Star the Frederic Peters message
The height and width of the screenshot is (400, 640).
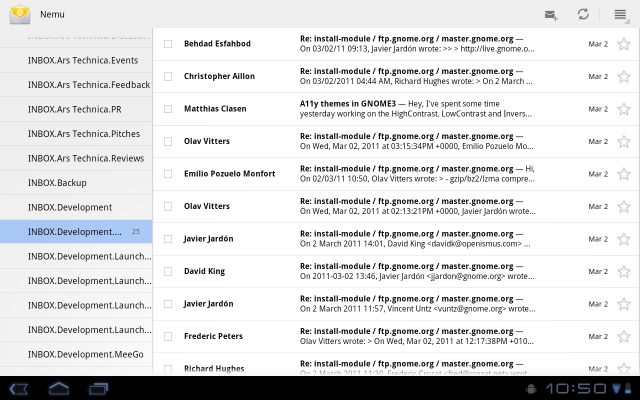624,336
